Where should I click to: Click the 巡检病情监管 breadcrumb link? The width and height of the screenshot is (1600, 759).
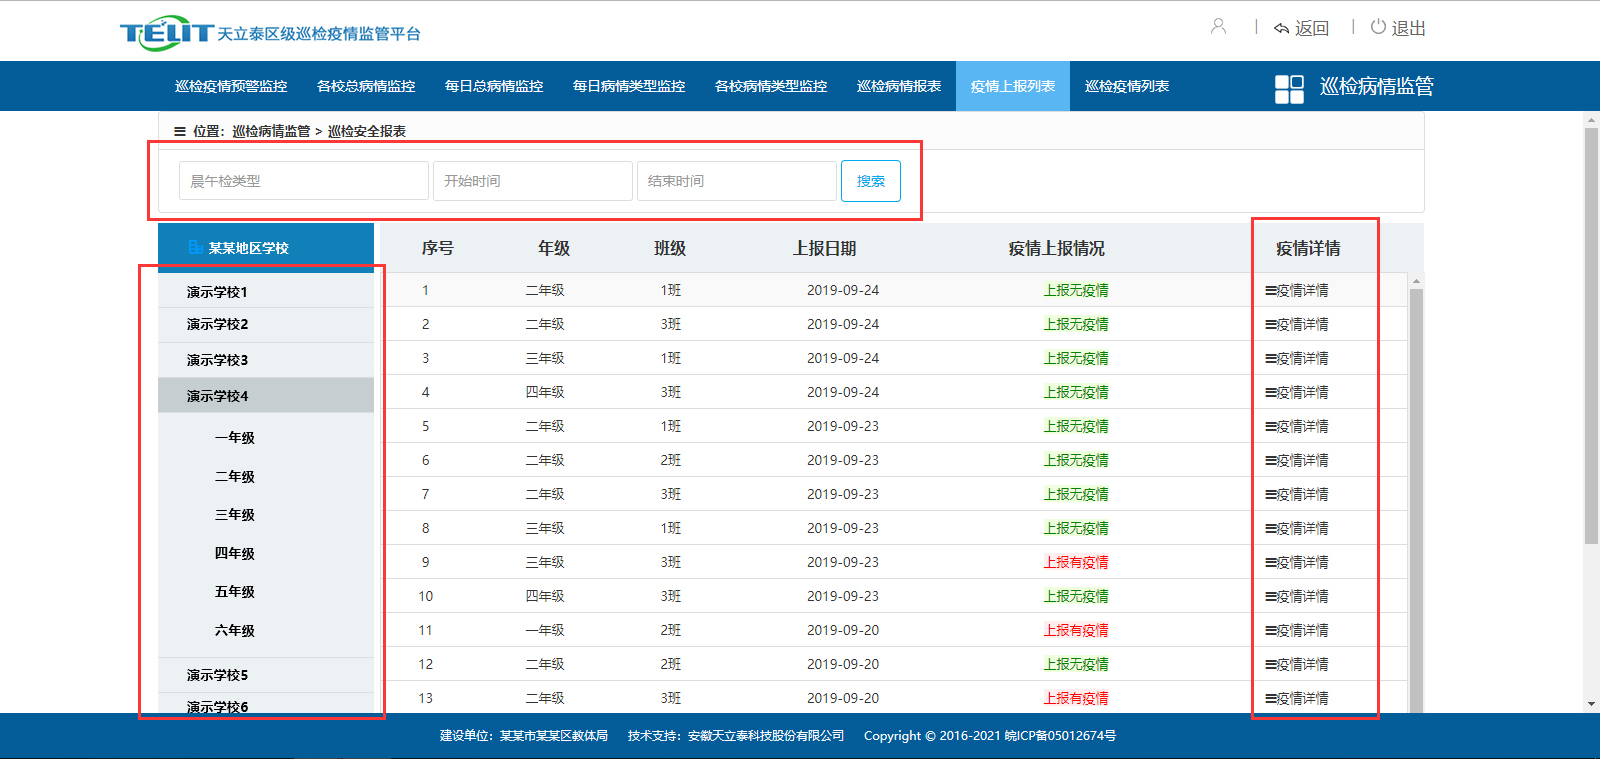[271, 131]
